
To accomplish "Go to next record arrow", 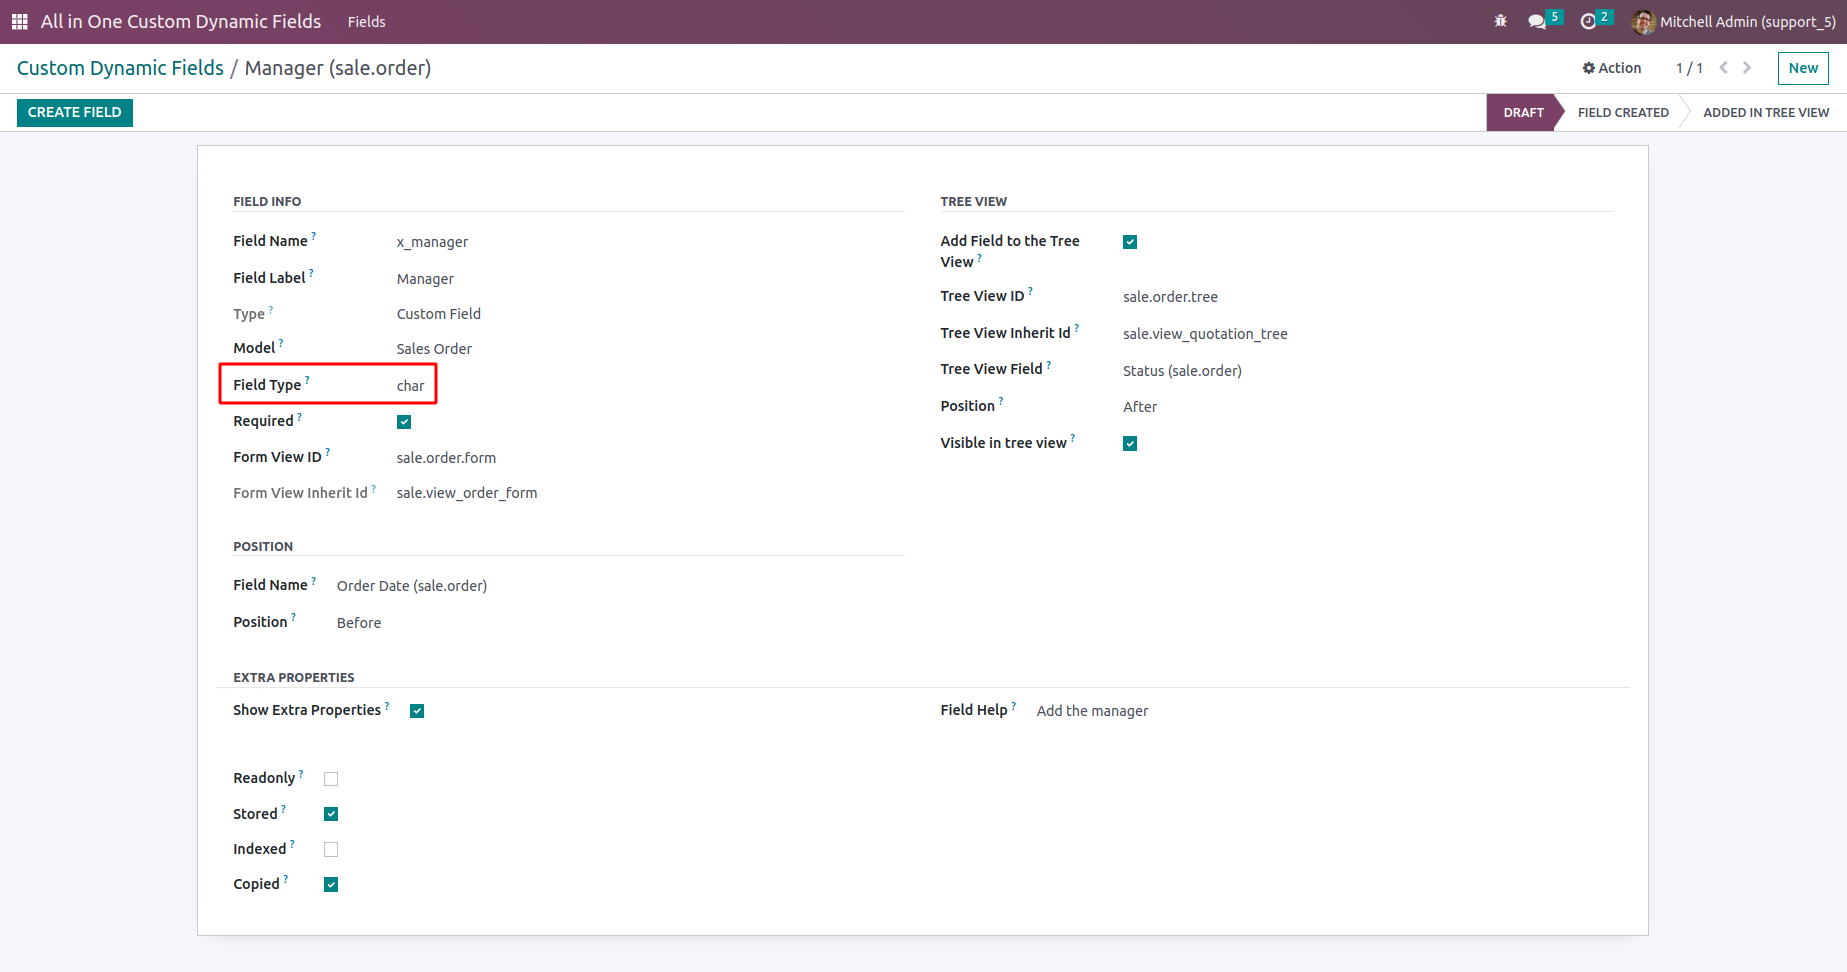I will [x=1747, y=68].
